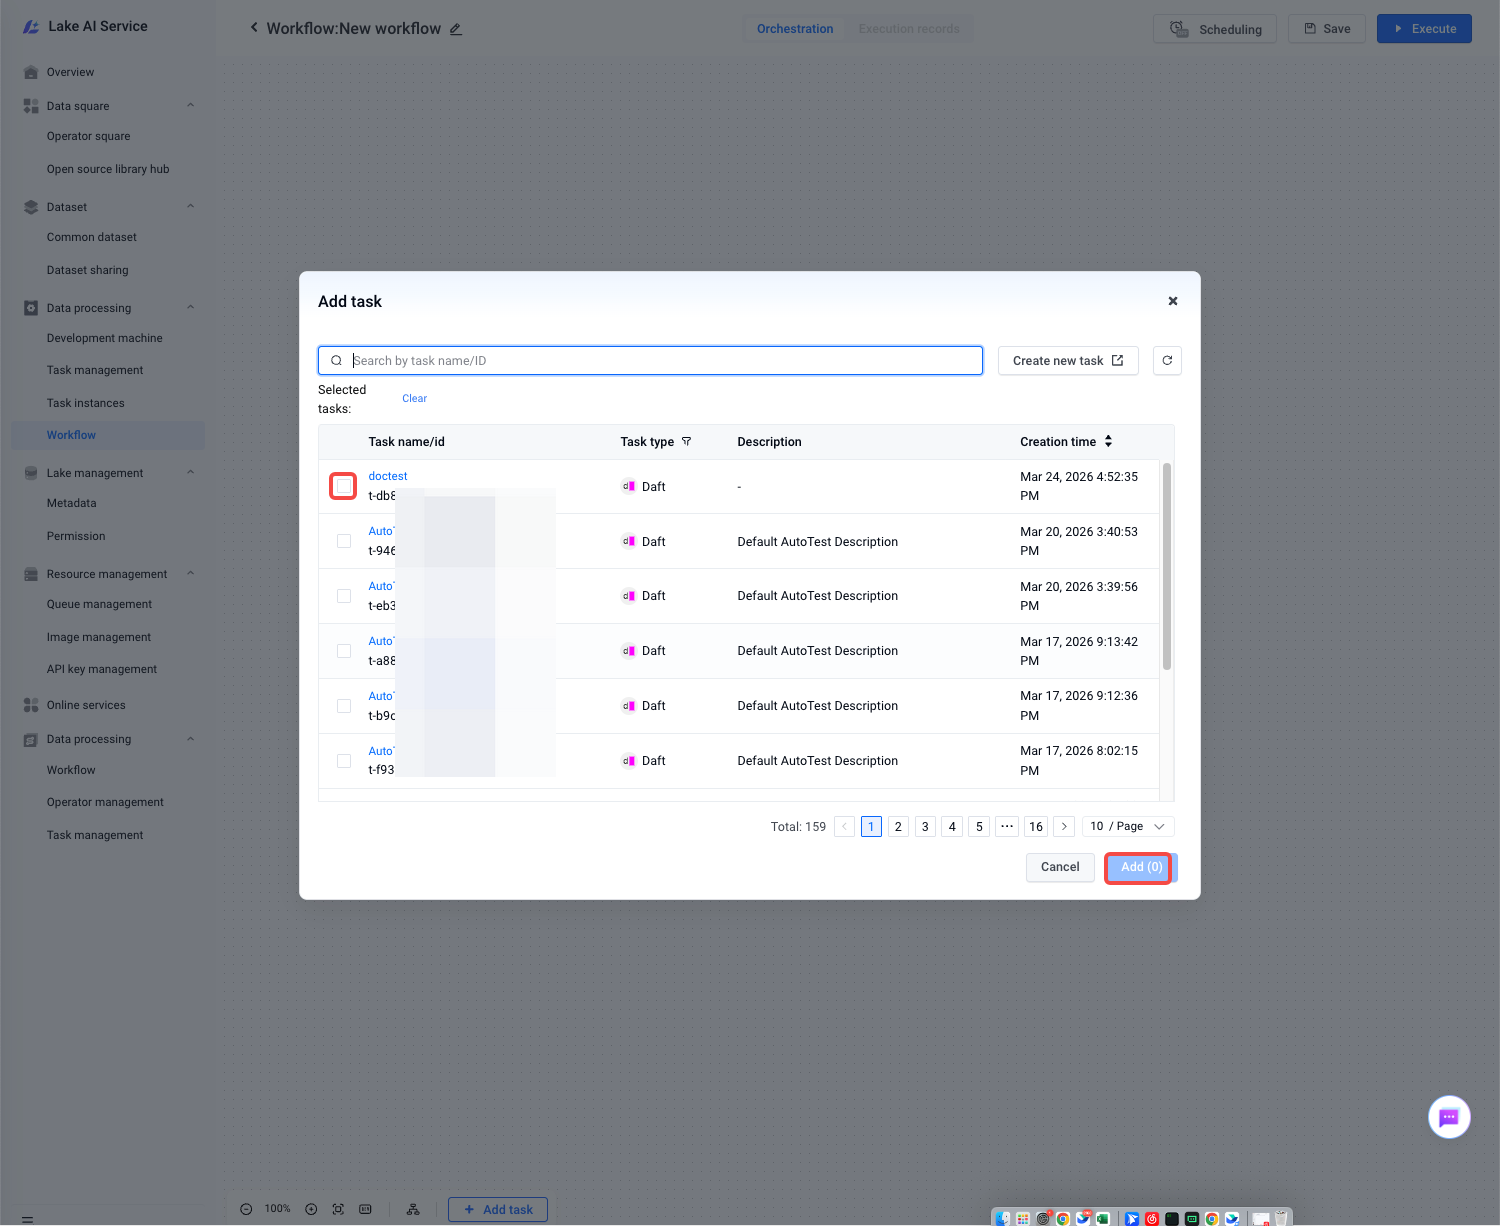Open the chat support bubble
This screenshot has height=1226, width=1500.
(1448, 1117)
